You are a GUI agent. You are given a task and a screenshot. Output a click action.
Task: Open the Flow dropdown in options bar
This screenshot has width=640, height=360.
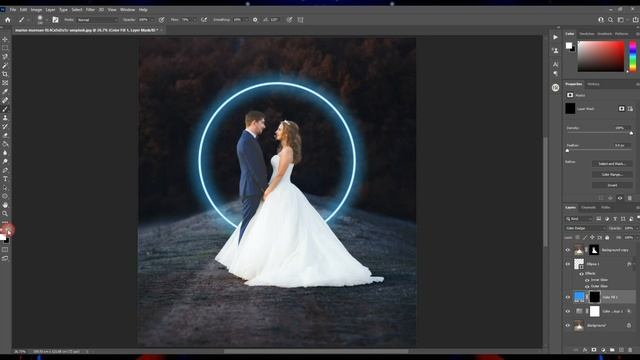click(x=194, y=20)
